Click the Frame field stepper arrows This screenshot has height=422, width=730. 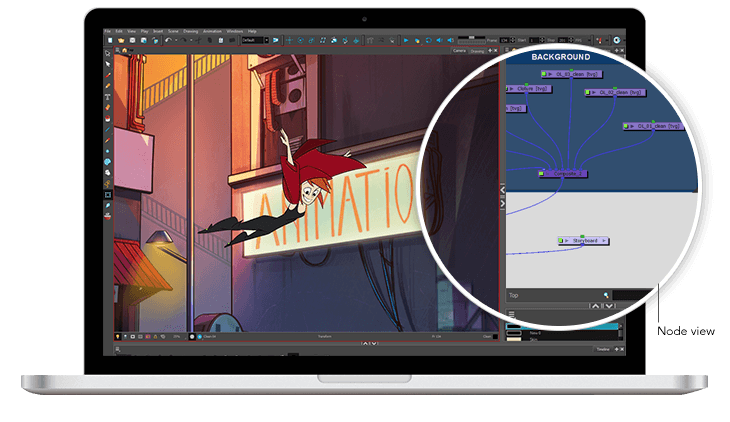pos(513,40)
